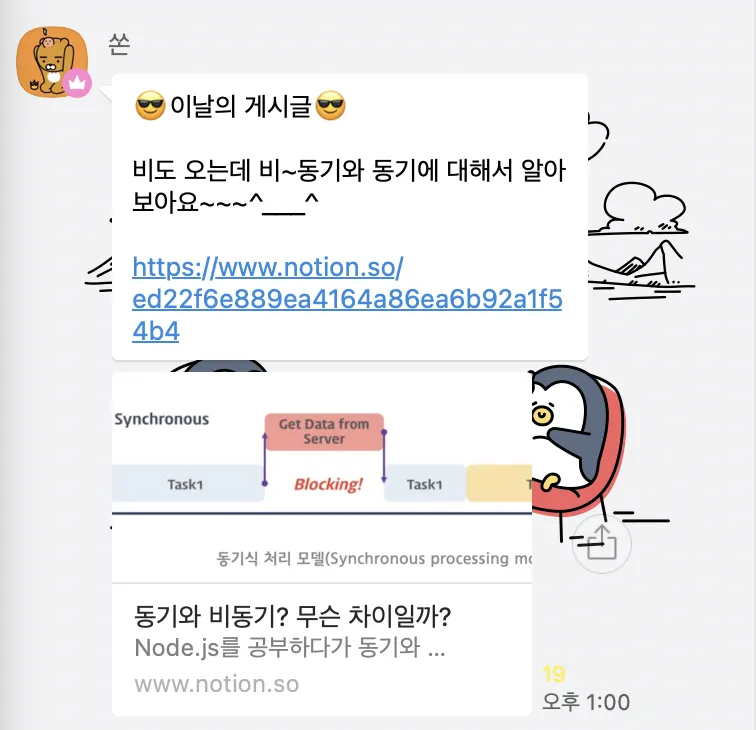Viewport: 756px width, 730px height.
Task: Open the Synchronous diagram preview thumbnail
Action: pyautogui.click(x=322, y=477)
